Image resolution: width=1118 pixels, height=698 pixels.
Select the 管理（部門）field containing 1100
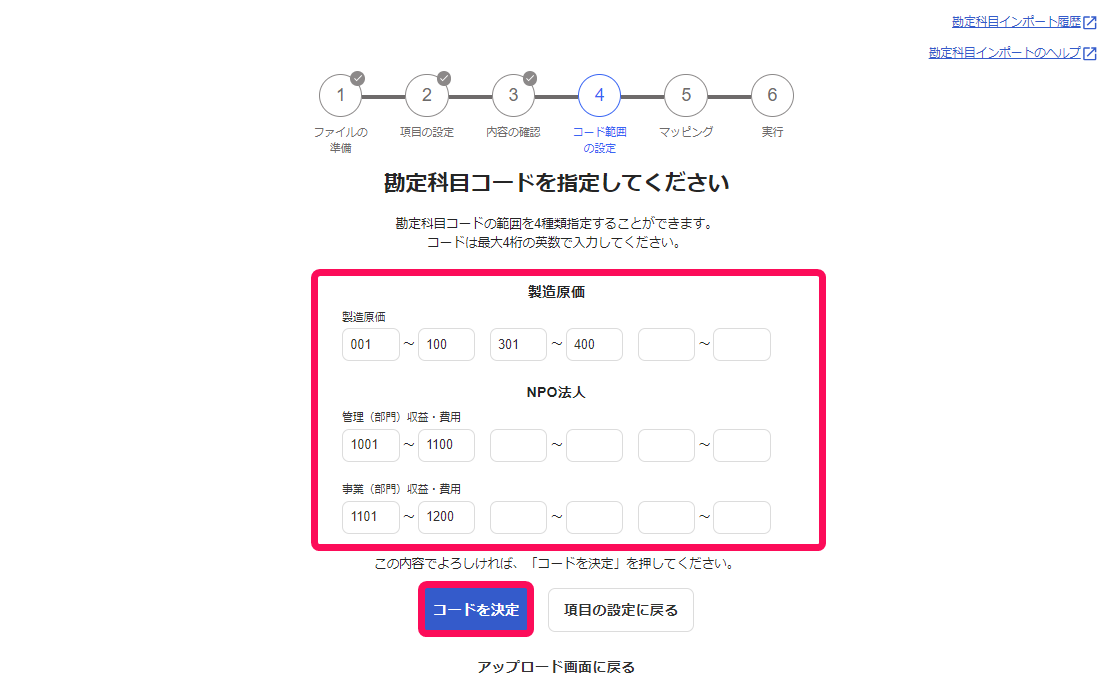click(x=446, y=445)
